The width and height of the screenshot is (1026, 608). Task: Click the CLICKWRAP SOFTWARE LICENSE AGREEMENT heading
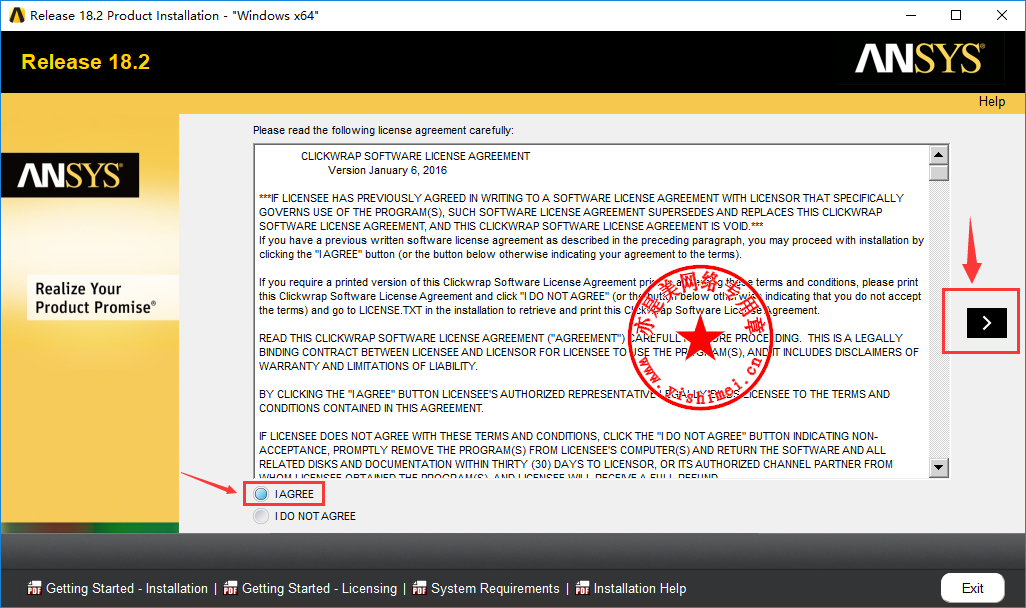pos(416,156)
